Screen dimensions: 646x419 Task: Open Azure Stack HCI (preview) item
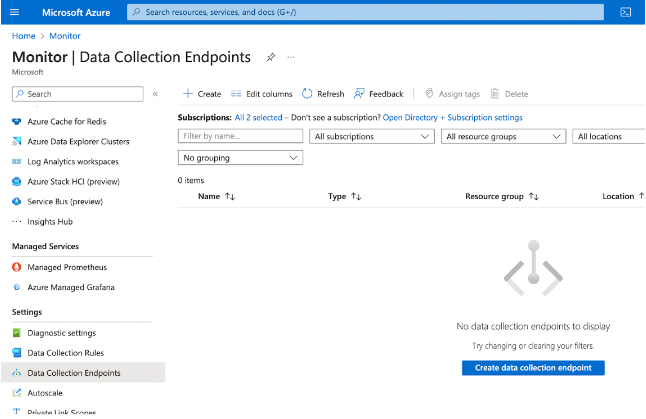[x=73, y=181]
